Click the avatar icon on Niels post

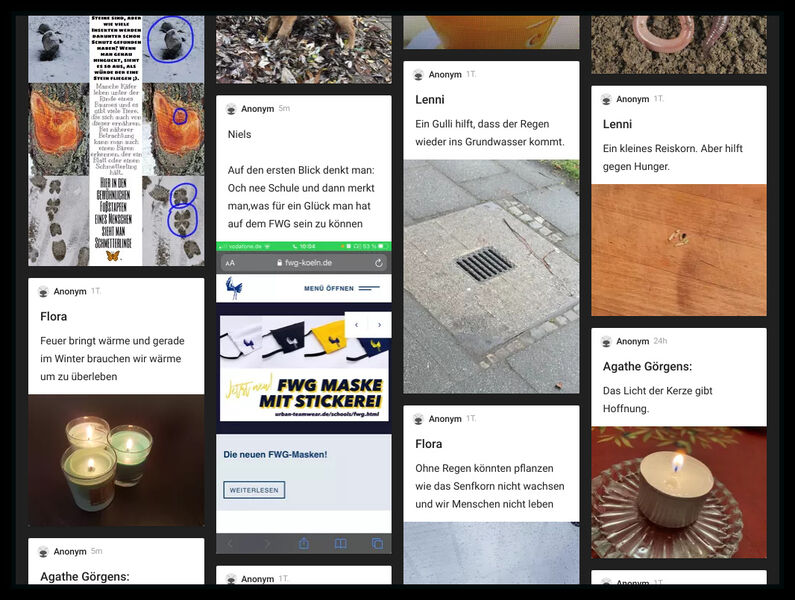231,109
